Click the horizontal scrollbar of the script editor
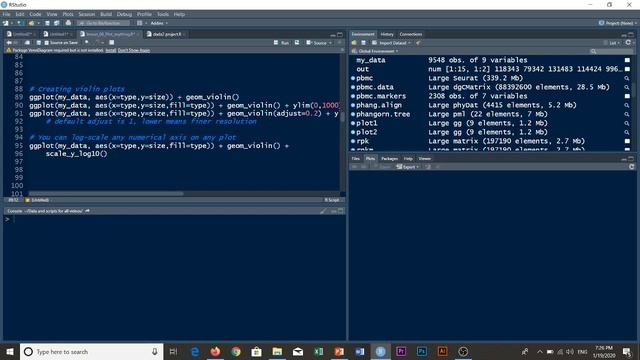640x360 pixels. coord(106,193)
